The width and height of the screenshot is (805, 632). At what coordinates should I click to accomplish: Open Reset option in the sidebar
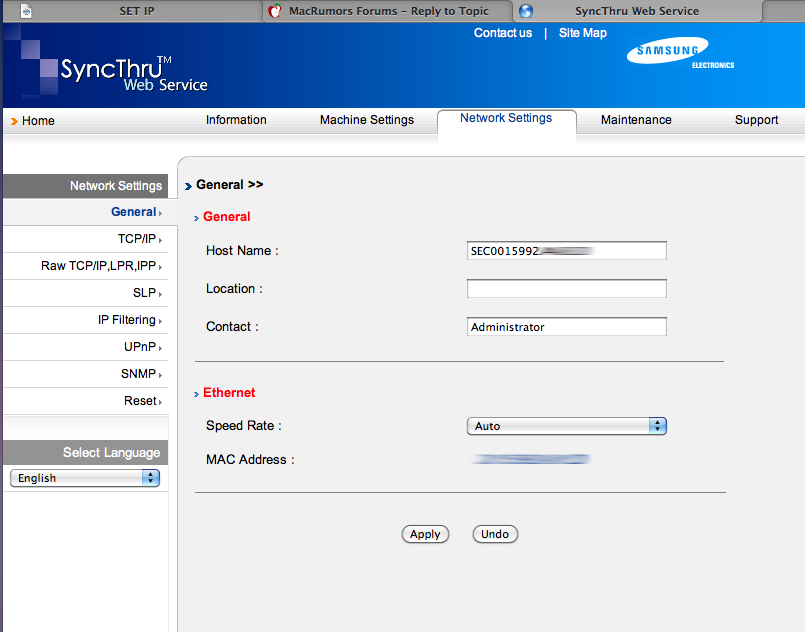click(140, 401)
